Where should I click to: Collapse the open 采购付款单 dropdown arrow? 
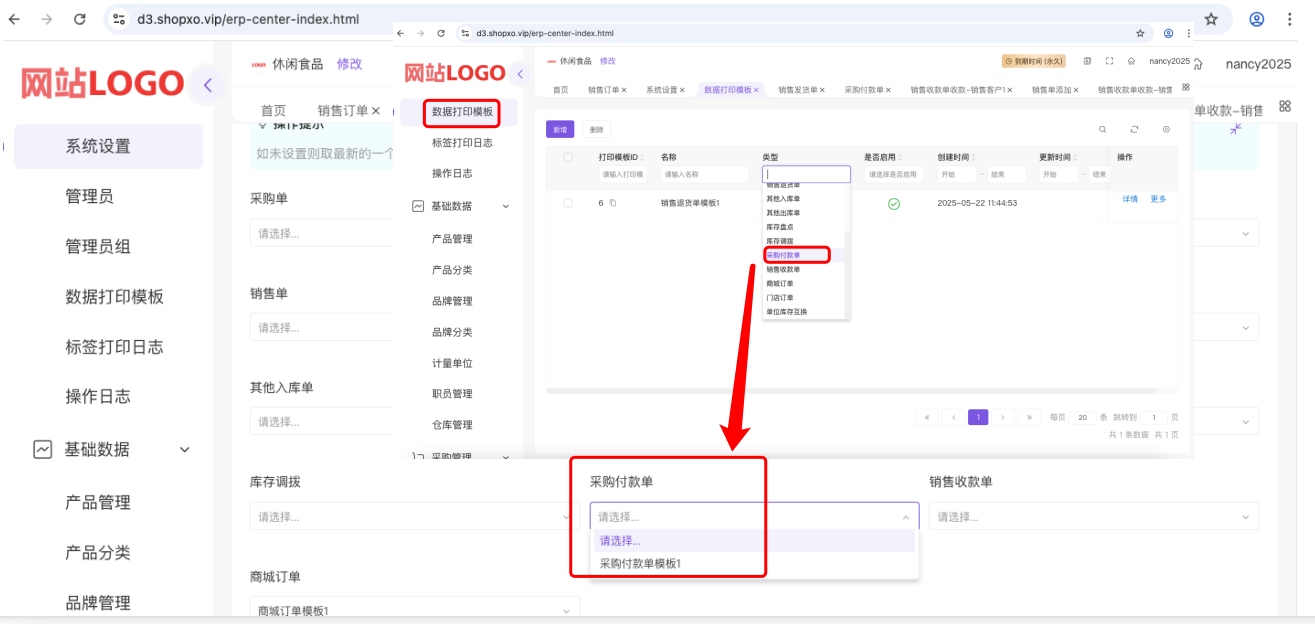pos(906,517)
